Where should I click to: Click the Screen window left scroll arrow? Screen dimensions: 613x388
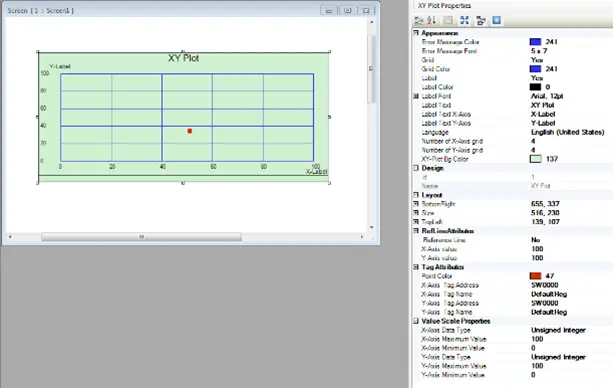[x=10, y=237]
